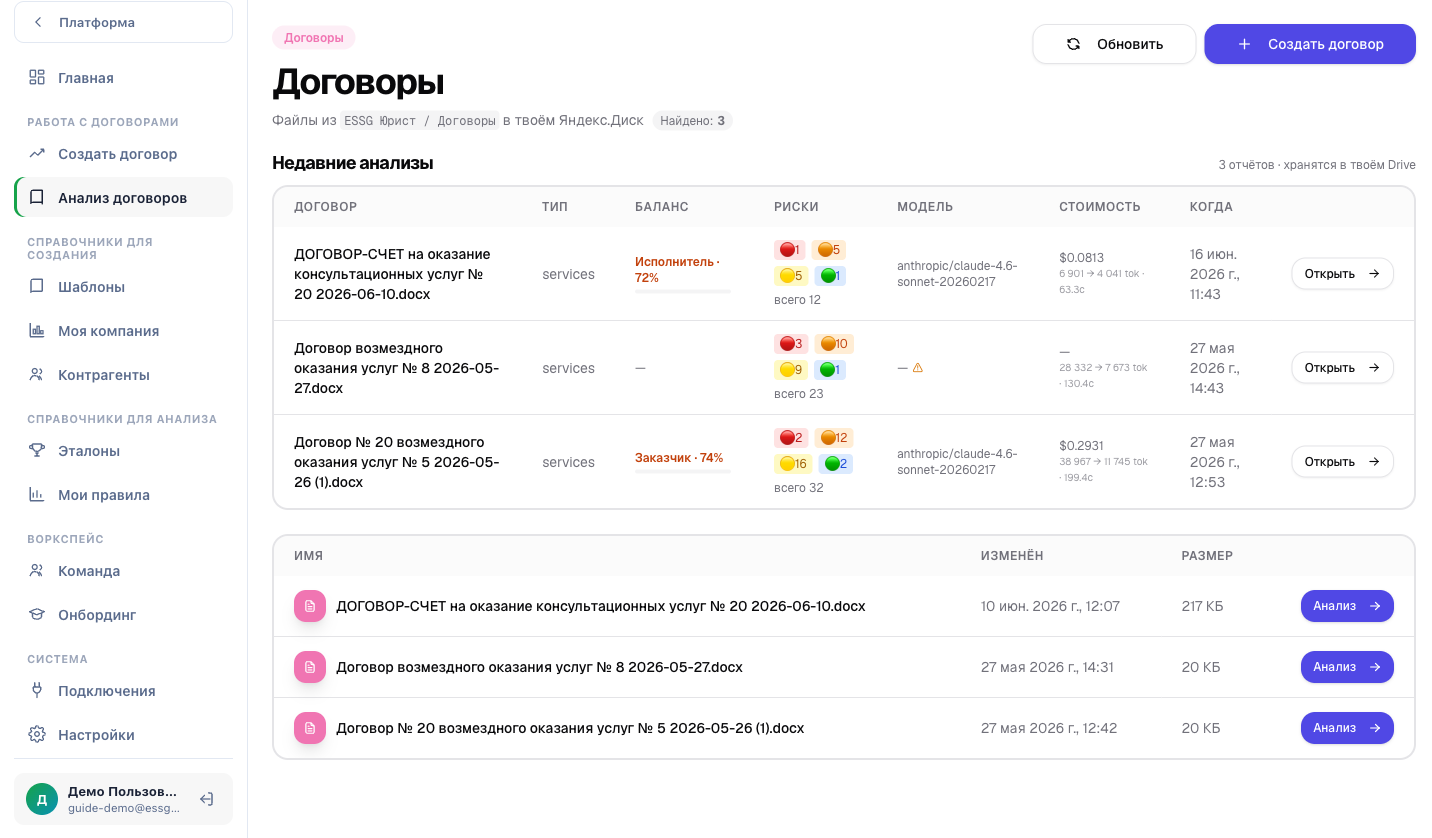Start Анализ for Договор № 8 file
Image resolution: width=1432 pixels, height=838 pixels.
click(x=1347, y=667)
